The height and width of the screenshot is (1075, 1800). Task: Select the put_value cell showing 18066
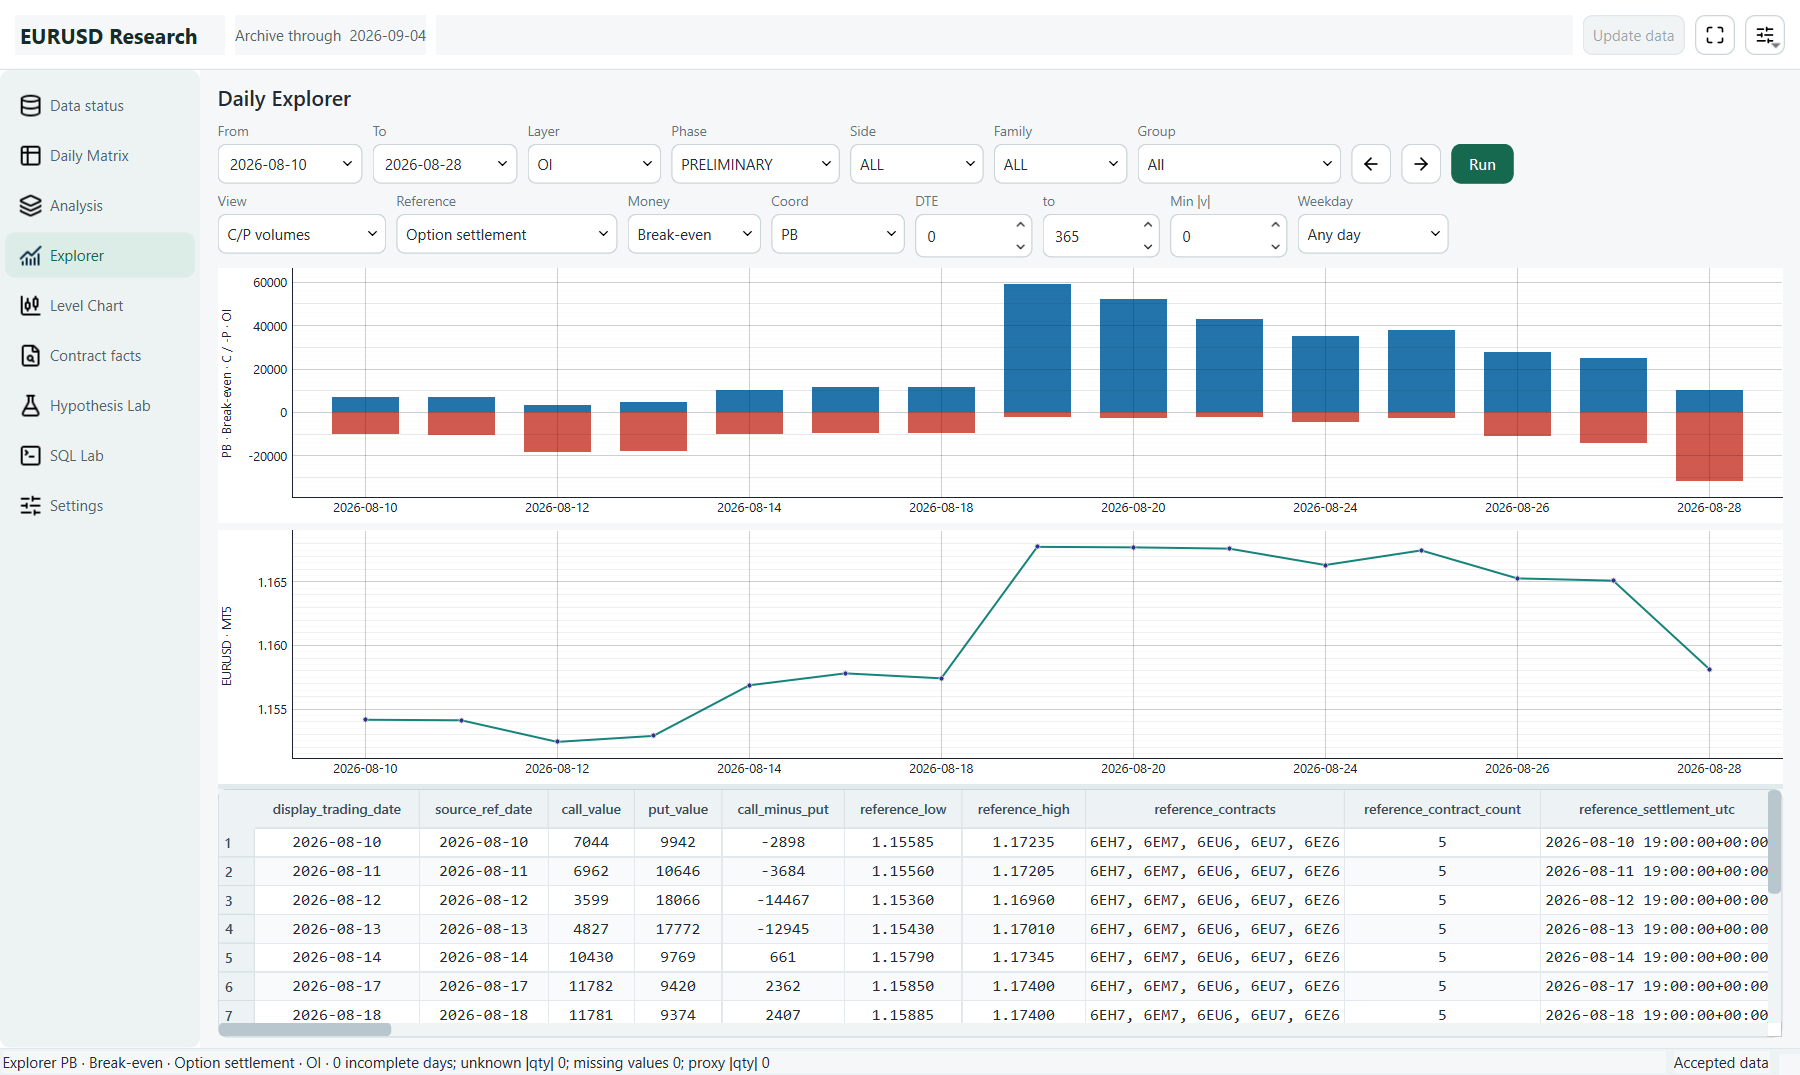pyautogui.click(x=678, y=900)
